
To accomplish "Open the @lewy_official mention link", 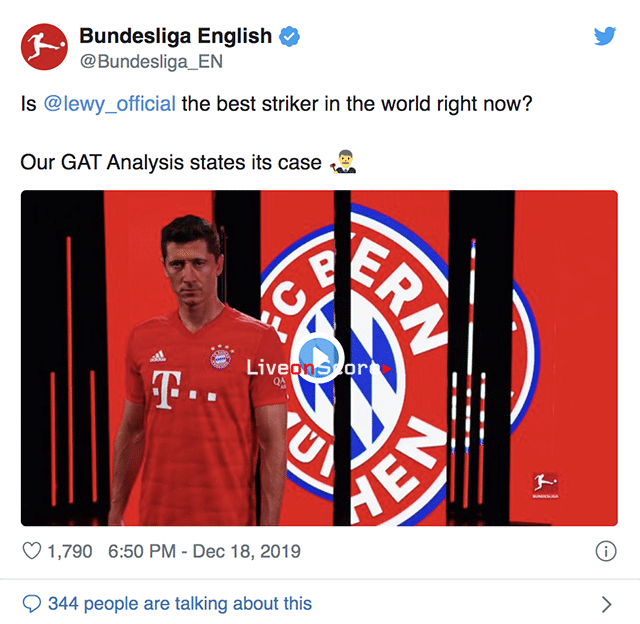I will 109,104.
